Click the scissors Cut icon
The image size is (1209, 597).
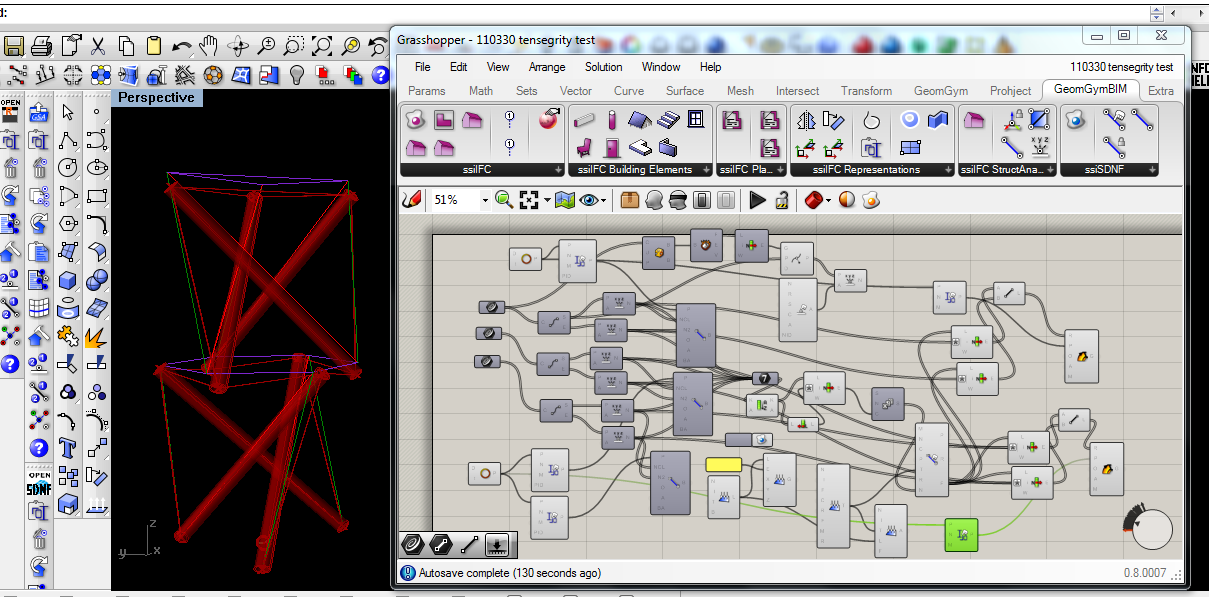[98, 46]
